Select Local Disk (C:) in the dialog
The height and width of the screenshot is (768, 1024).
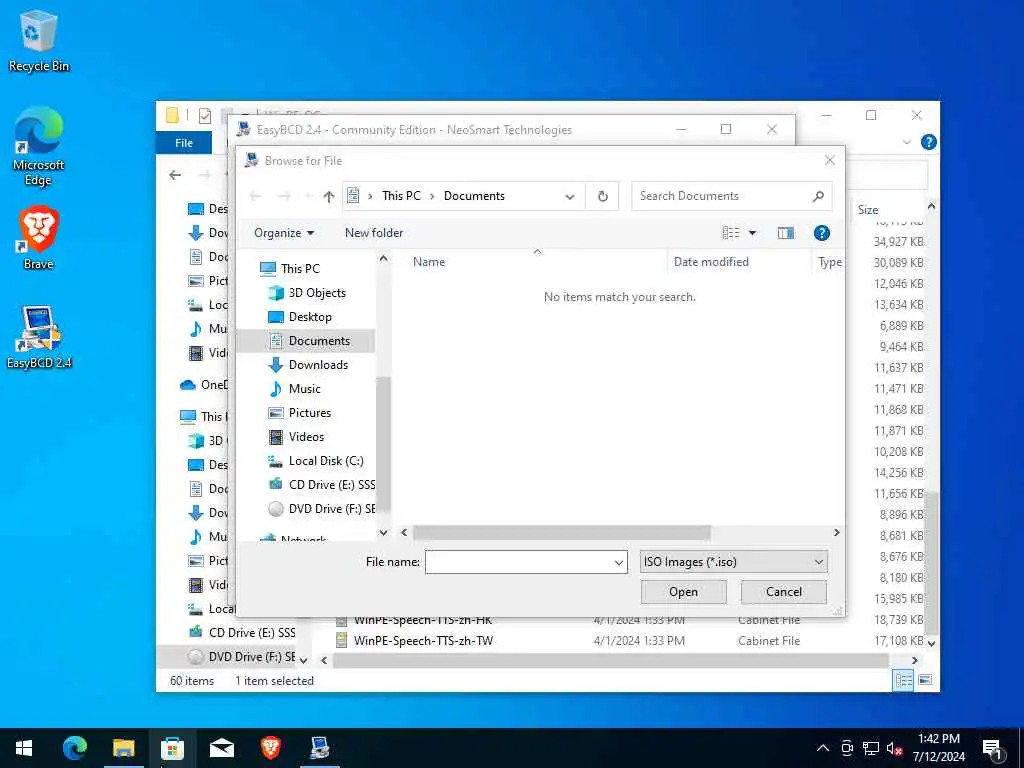pos(325,461)
